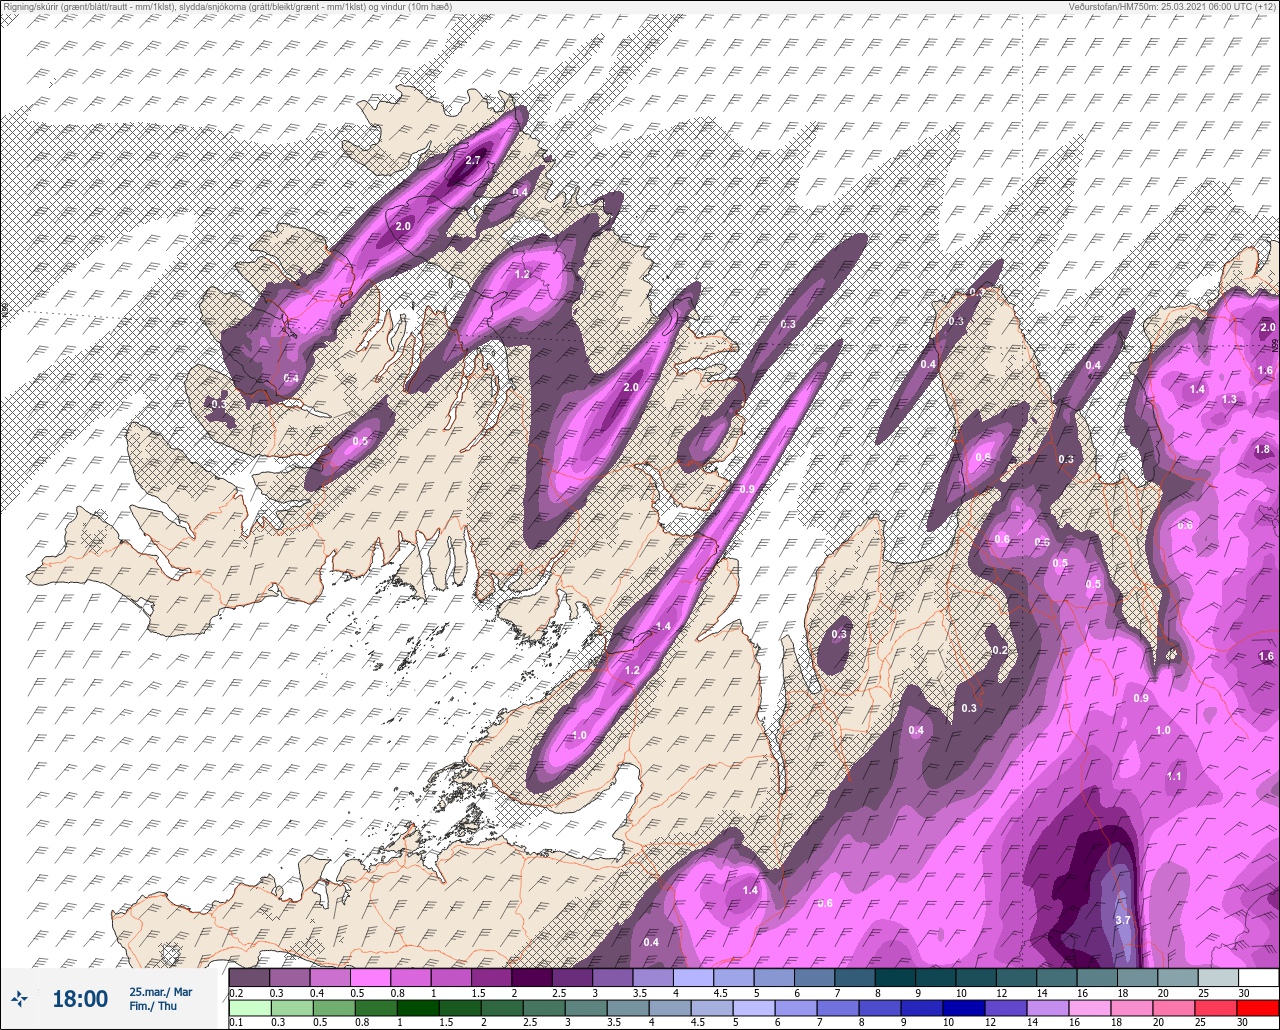The width and height of the screenshot is (1280, 1030).
Task: Click the 3.7 precipitation value on the map
Action: 1122,920
